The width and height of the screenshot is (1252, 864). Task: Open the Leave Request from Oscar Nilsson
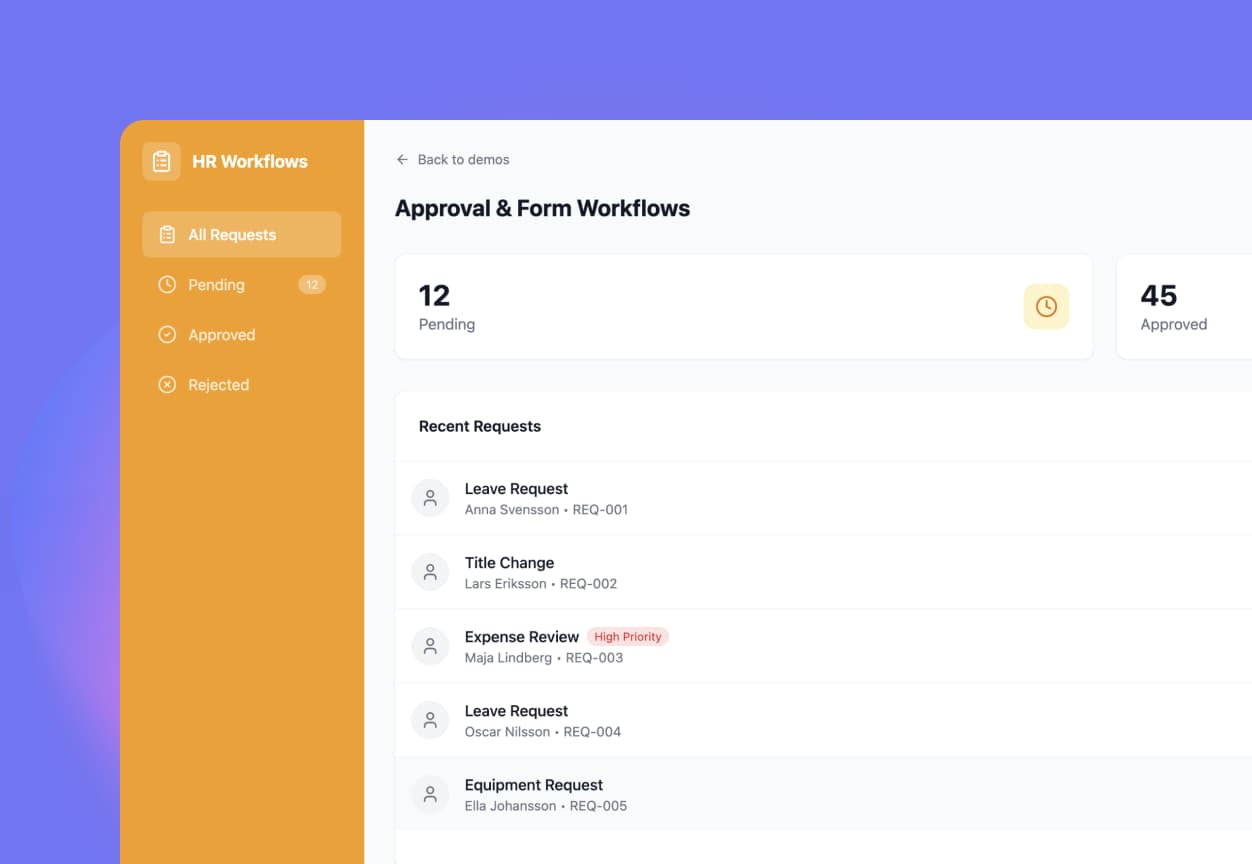tap(516, 710)
